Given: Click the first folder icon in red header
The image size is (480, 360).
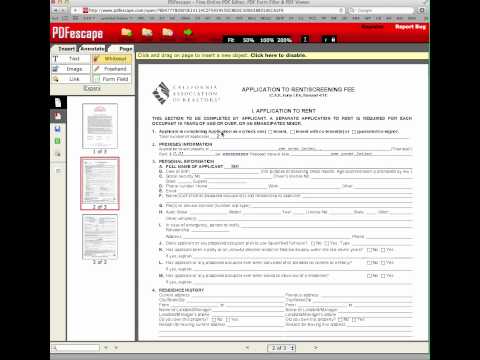Looking at the screenshot, I should click(x=127, y=32).
